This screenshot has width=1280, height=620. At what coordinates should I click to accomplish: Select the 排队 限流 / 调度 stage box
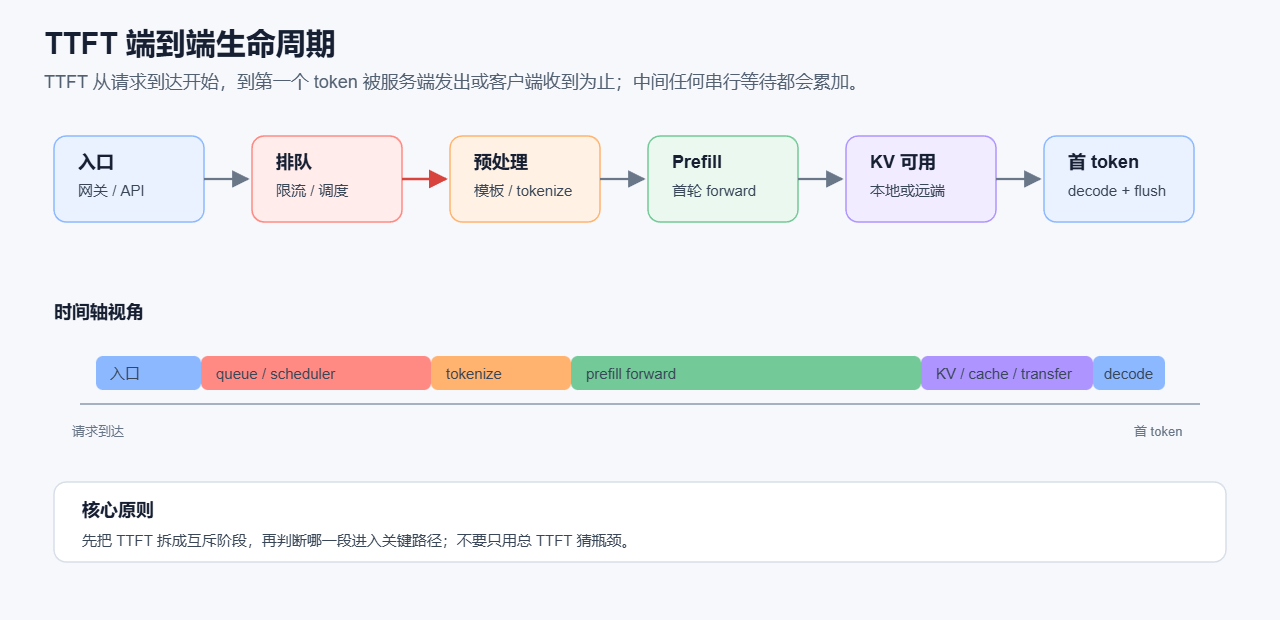pos(327,179)
